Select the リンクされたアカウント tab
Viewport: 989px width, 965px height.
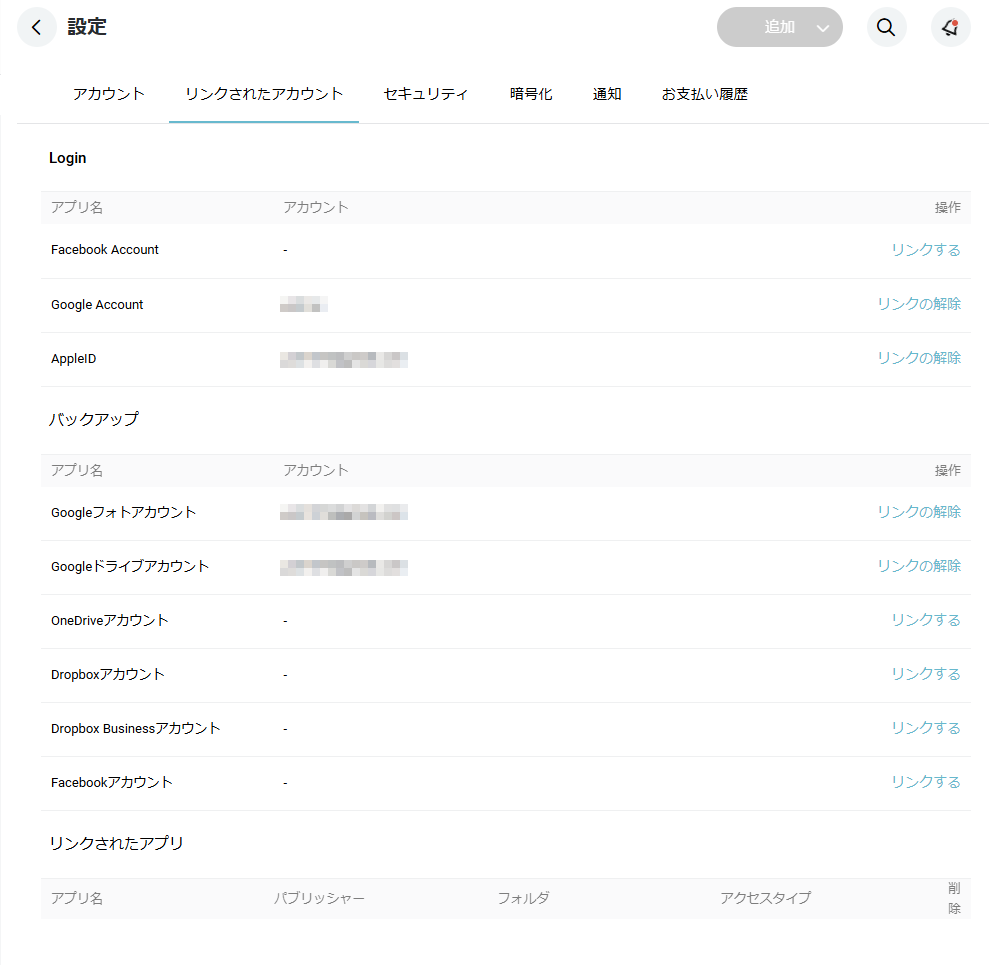tap(264, 94)
